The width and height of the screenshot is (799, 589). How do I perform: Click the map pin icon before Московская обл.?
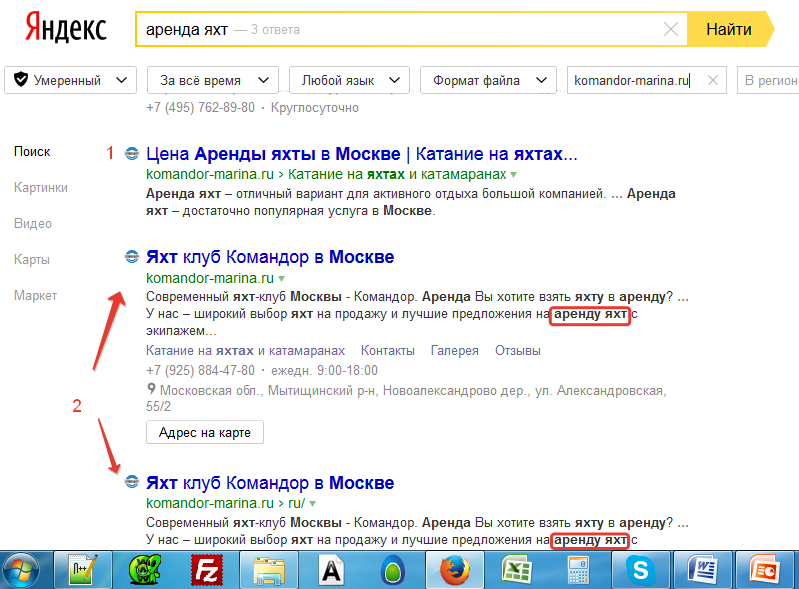[x=151, y=389]
